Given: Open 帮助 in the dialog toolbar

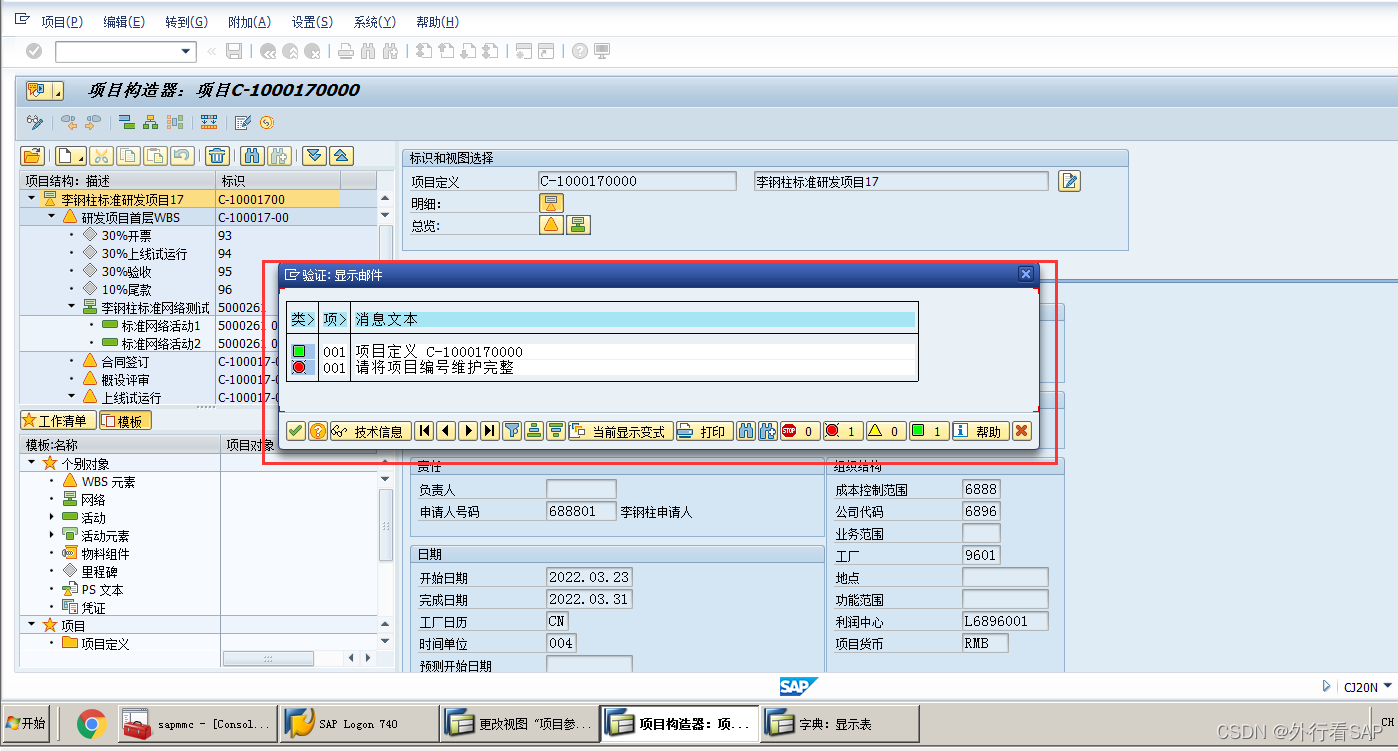Looking at the screenshot, I should (979, 431).
